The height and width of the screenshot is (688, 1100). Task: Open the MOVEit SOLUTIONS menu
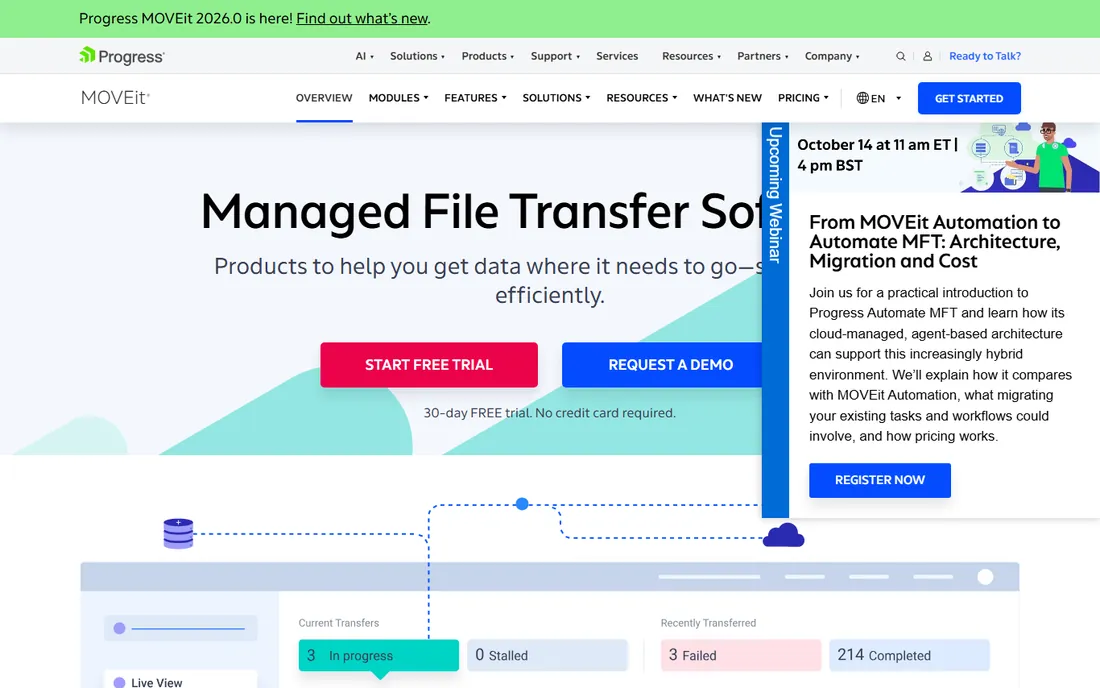coord(556,98)
